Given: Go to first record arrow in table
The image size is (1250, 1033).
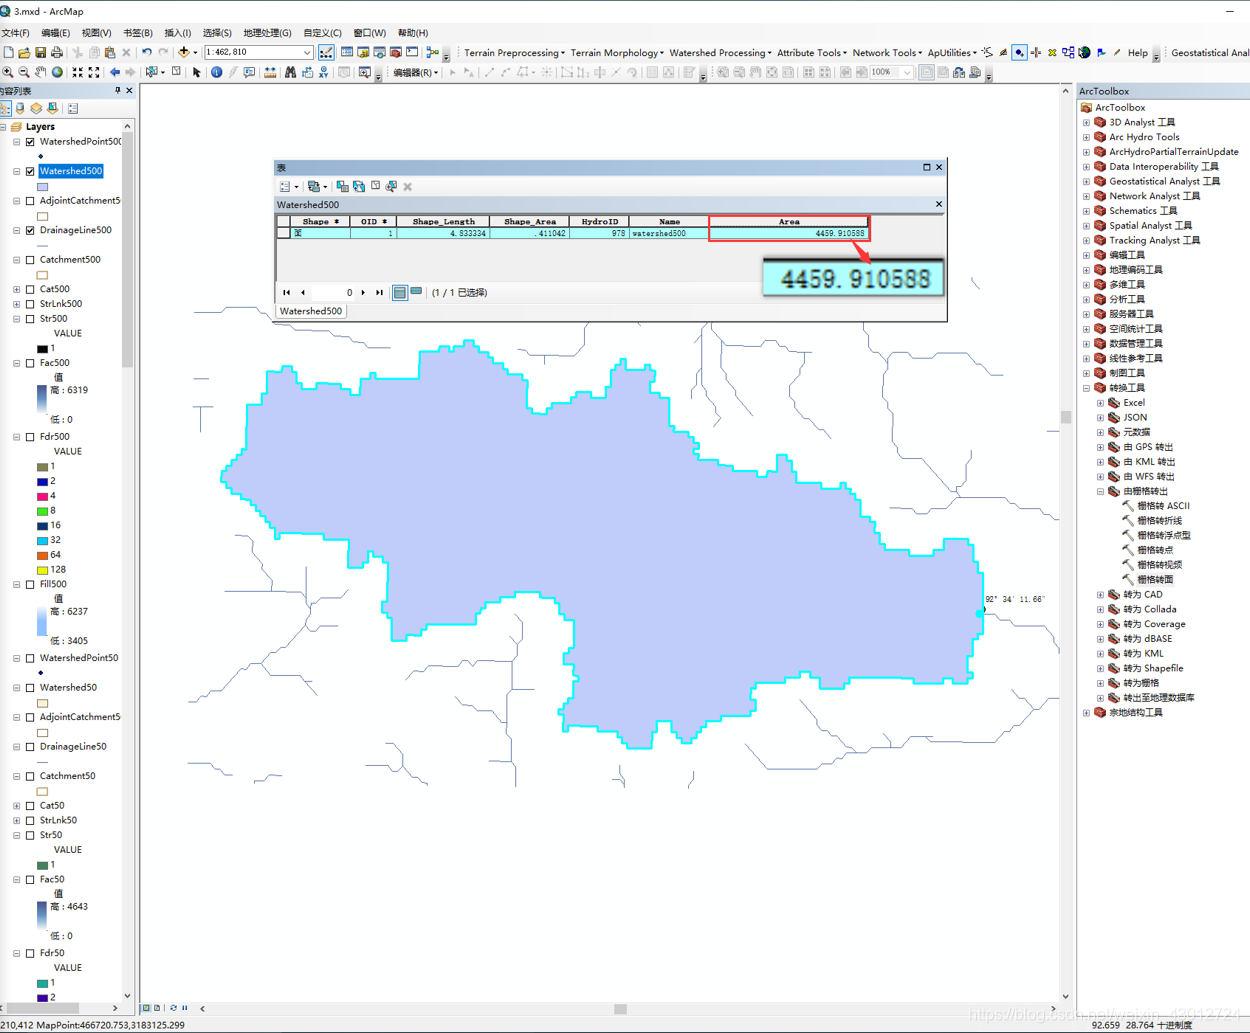Looking at the screenshot, I should [287, 293].
